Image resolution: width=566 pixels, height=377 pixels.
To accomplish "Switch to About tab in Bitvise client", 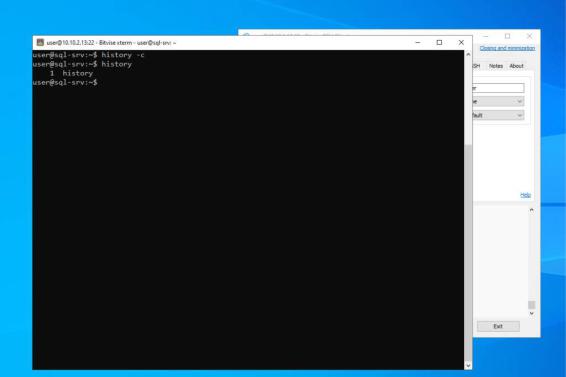I will click(x=516, y=66).
